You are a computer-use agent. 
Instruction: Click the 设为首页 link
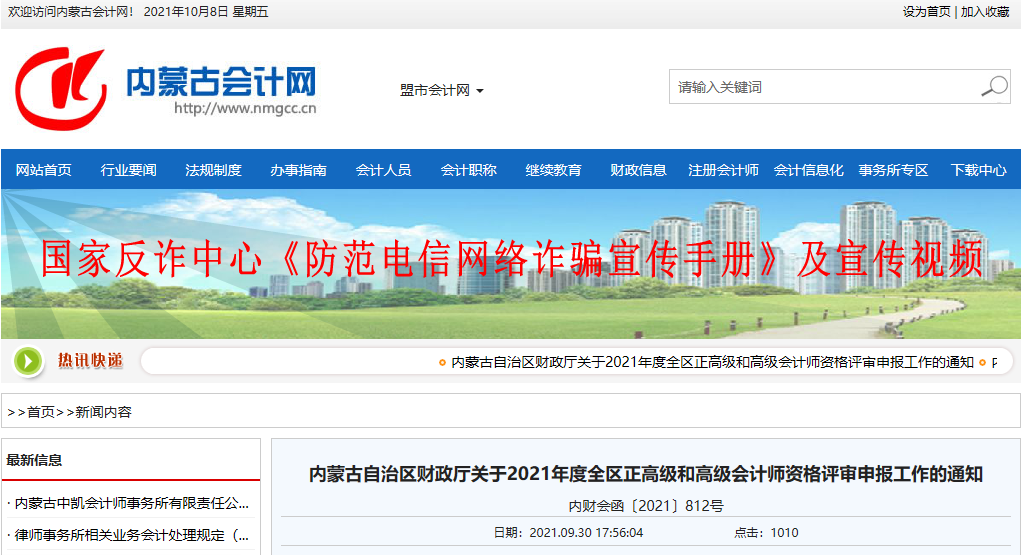[926, 12]
